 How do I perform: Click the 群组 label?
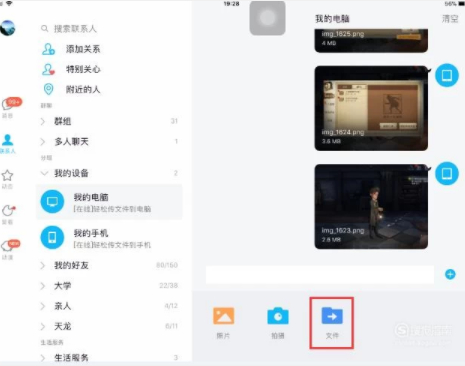(x=63, y=121)
